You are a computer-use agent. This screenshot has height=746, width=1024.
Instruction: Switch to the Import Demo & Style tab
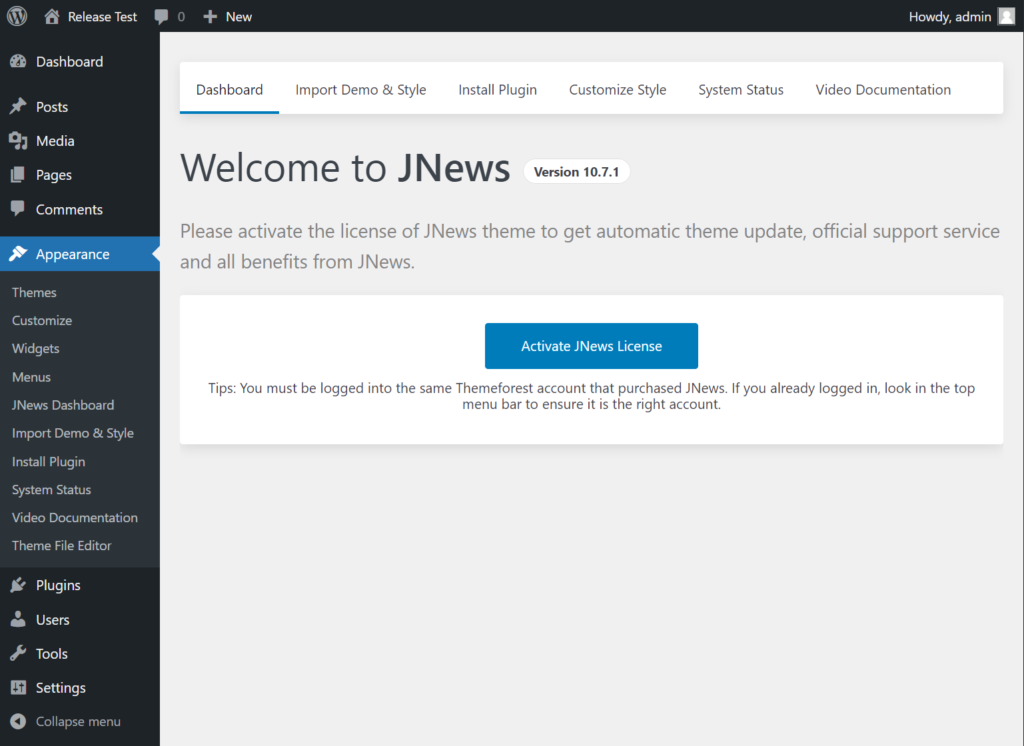pos(360,89)
